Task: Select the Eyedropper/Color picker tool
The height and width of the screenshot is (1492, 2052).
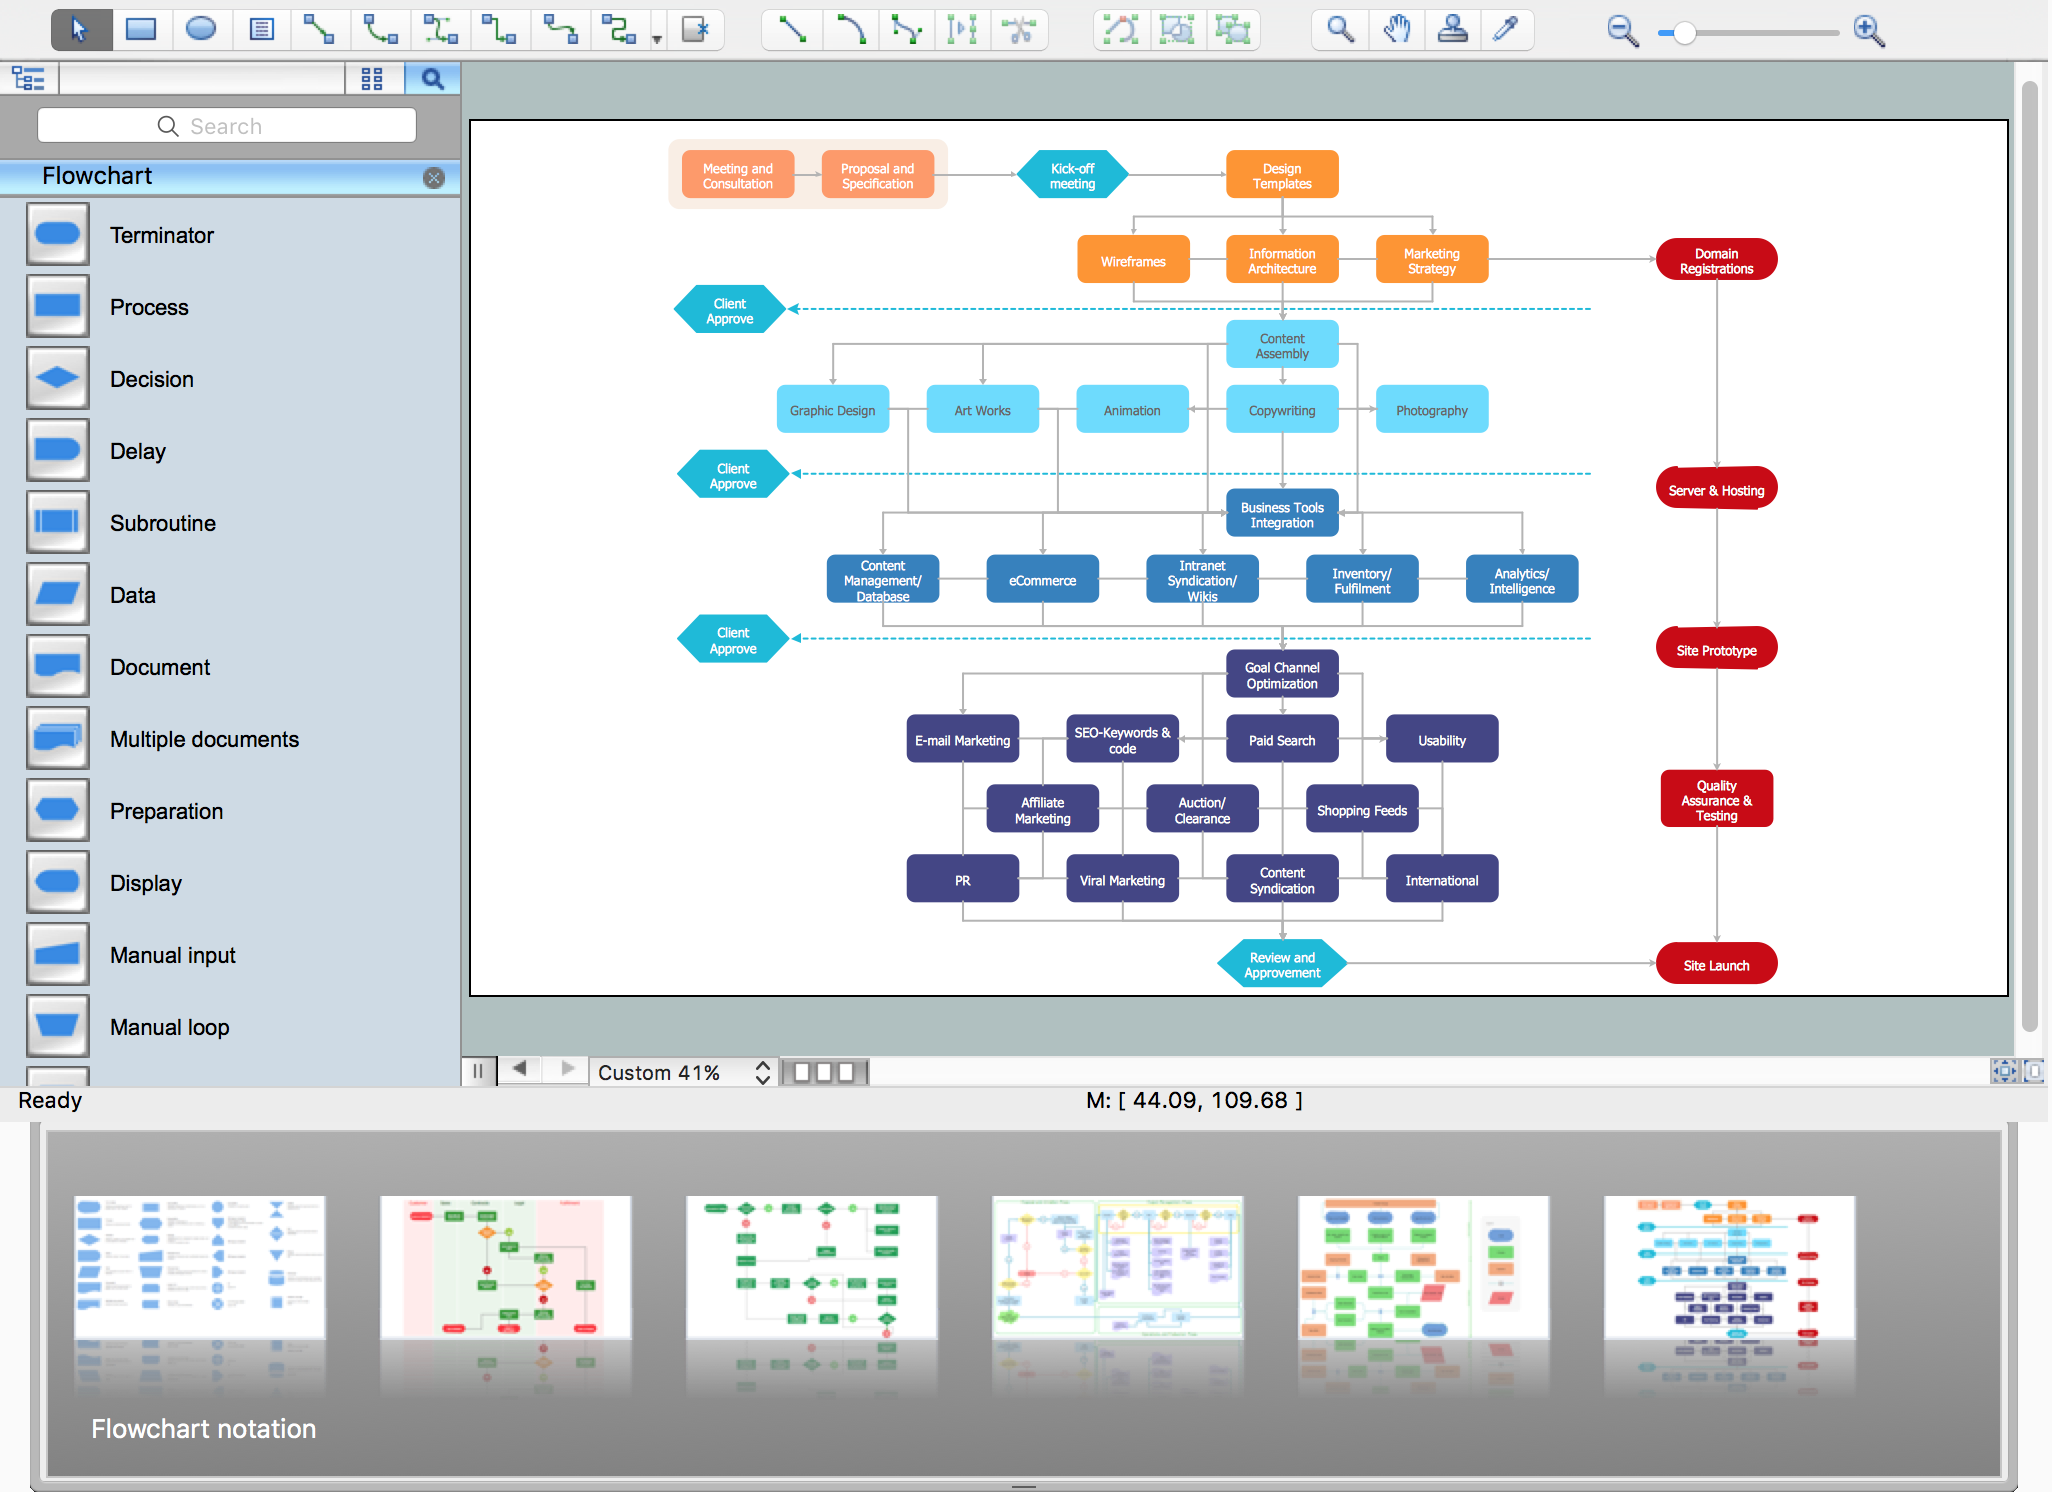Action: (x=1509, y=30)
